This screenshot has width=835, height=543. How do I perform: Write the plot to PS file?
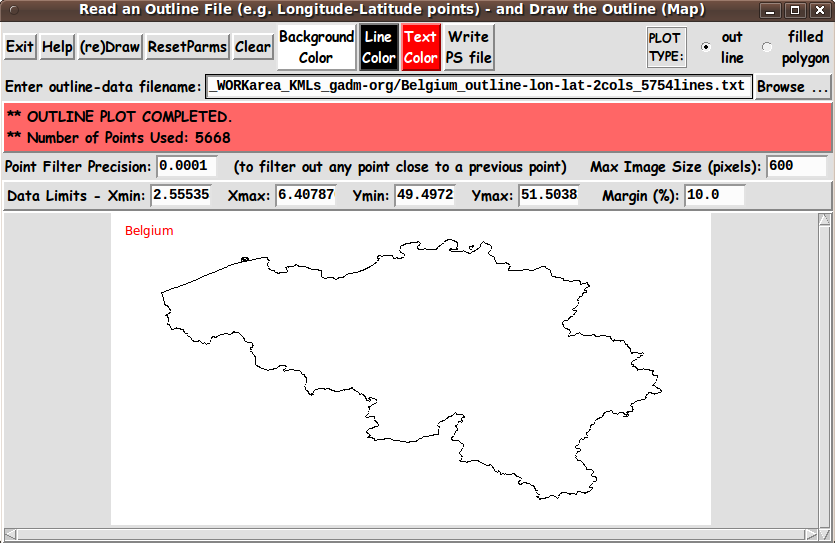coord(469,47)
